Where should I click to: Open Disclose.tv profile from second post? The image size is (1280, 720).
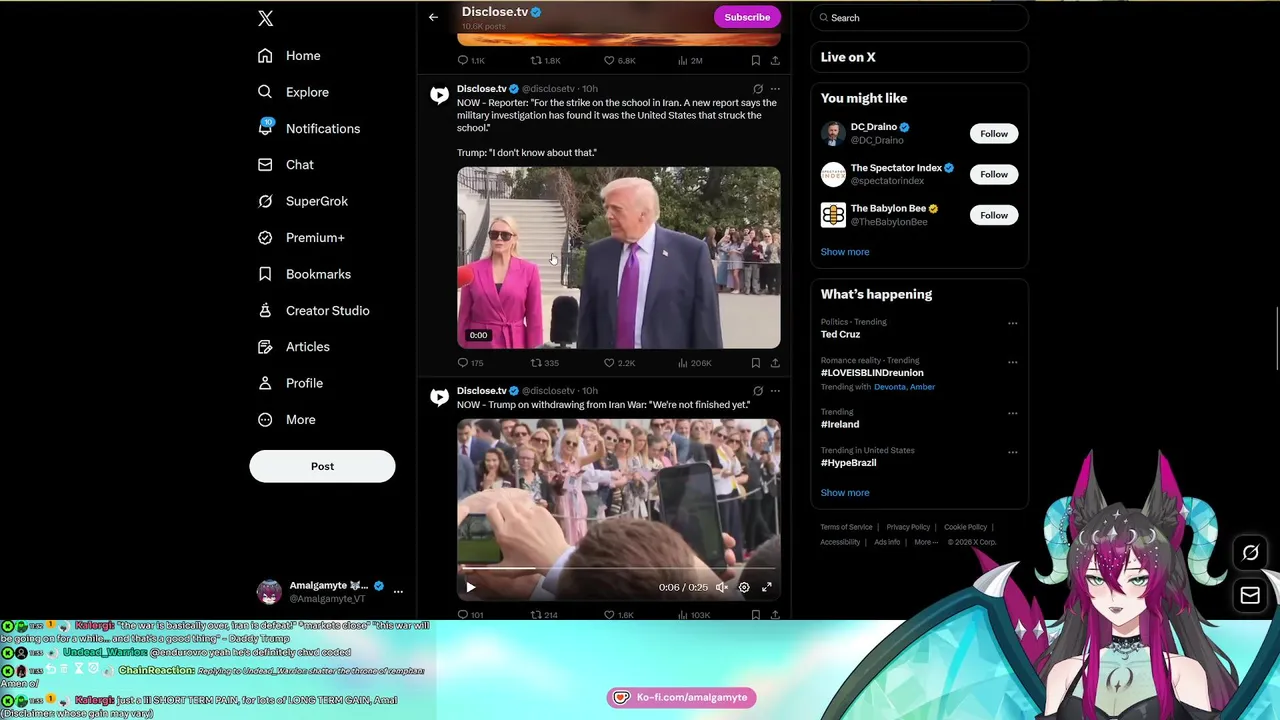point(482,391)
